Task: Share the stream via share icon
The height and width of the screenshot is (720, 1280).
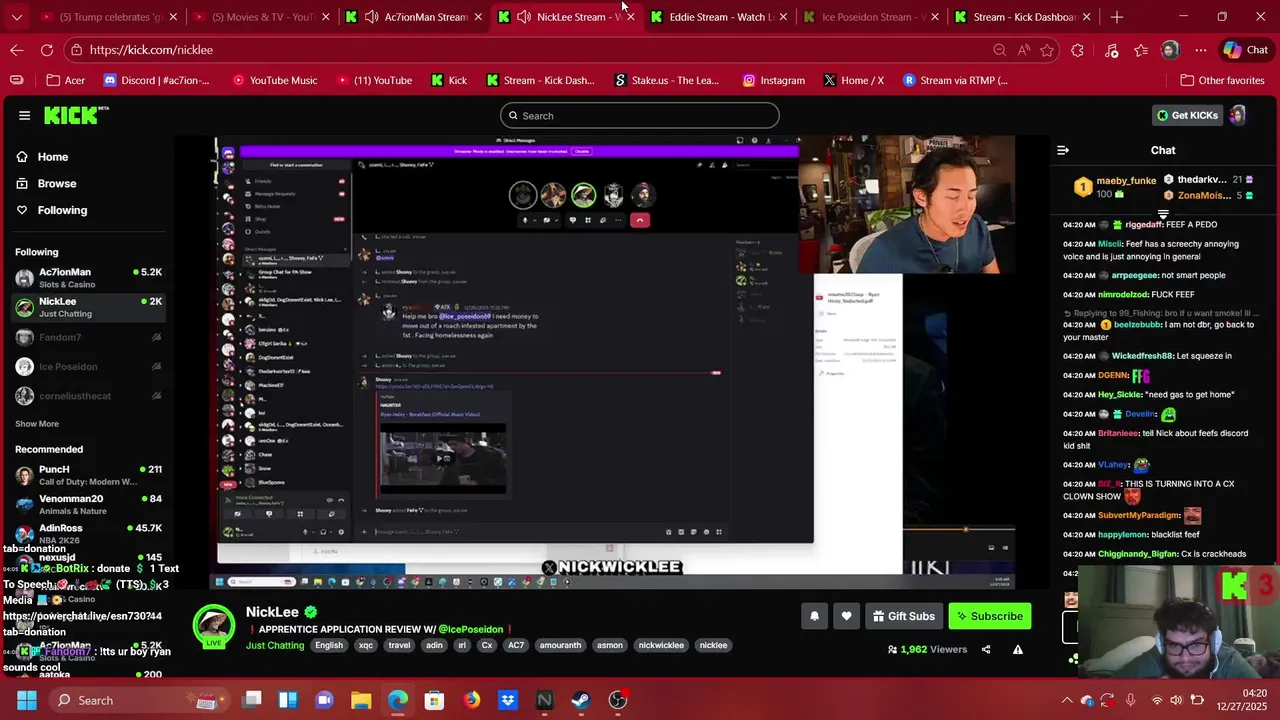Action: tap(986, 649)
